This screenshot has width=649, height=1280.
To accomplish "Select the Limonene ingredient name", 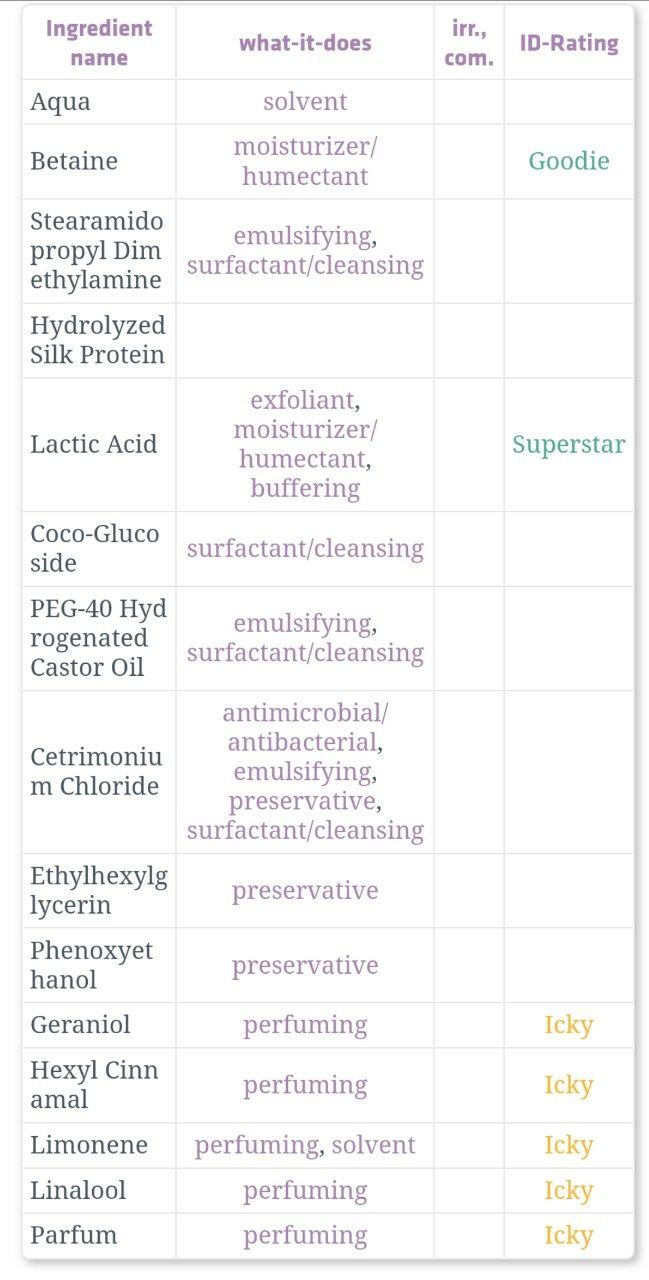I will [89, 1145].
